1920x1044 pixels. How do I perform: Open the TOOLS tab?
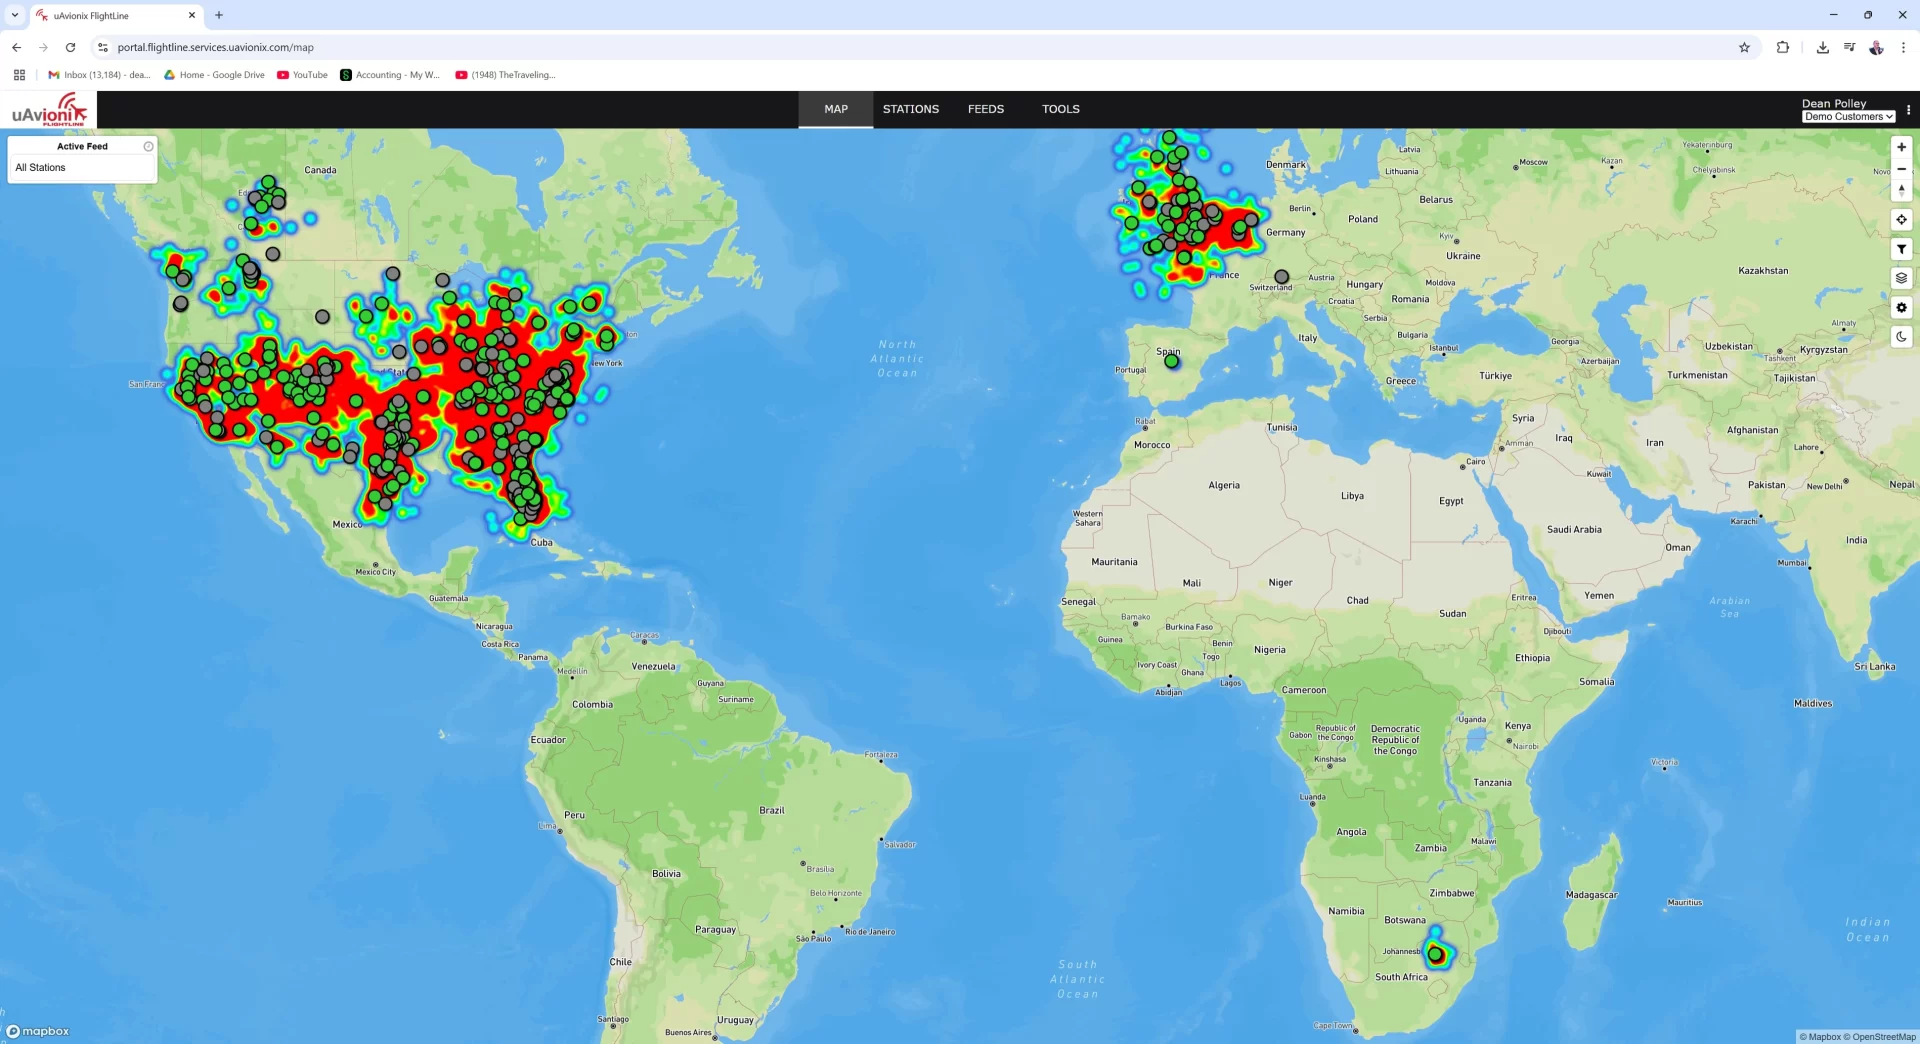point(1060,109)
